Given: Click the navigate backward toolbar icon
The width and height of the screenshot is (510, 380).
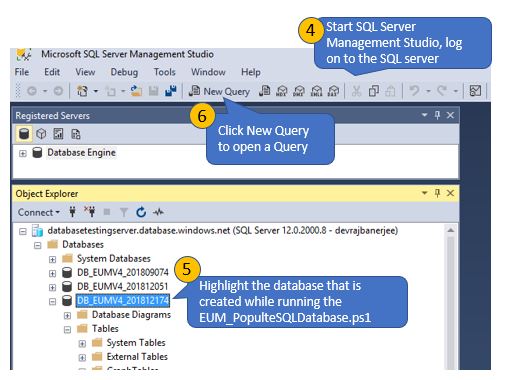Looking at the screenshot, I should point(32,91).
